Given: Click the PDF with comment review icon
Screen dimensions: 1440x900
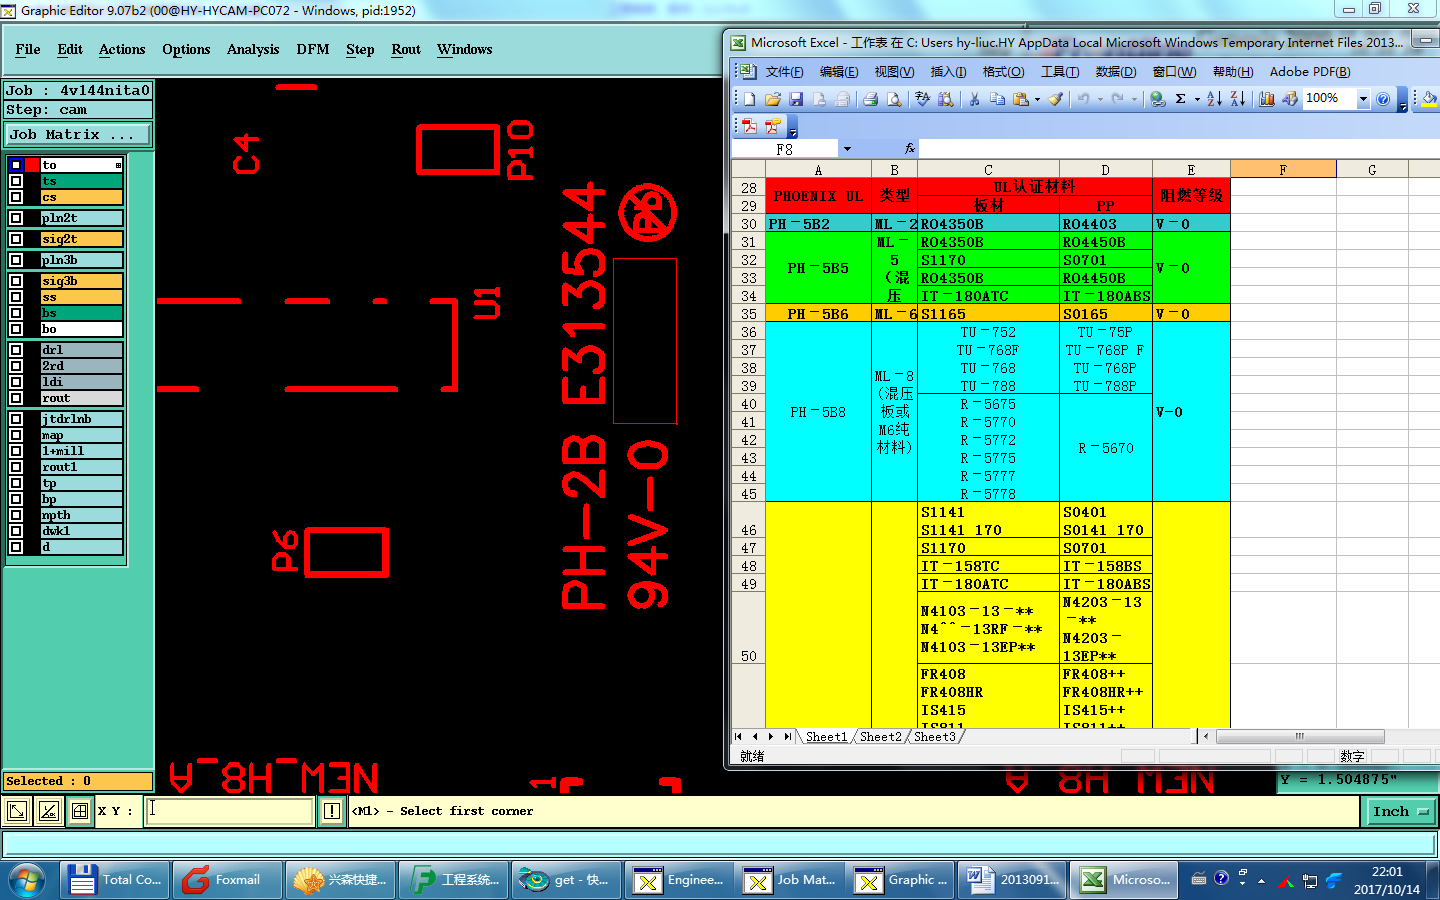Looking at the screenshot, I should coord(773,126).
